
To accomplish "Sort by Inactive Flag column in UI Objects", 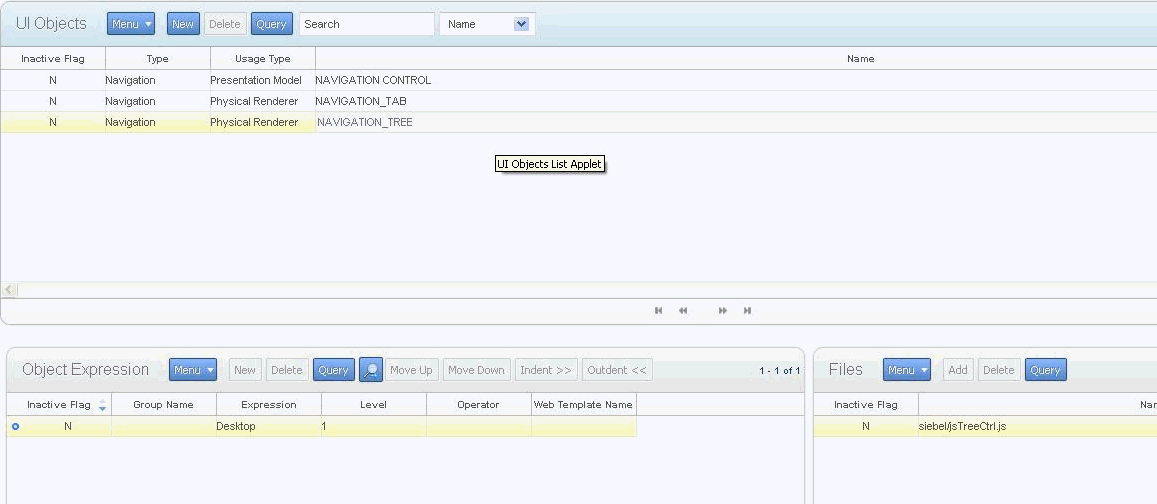I will (x=52, y=58).
